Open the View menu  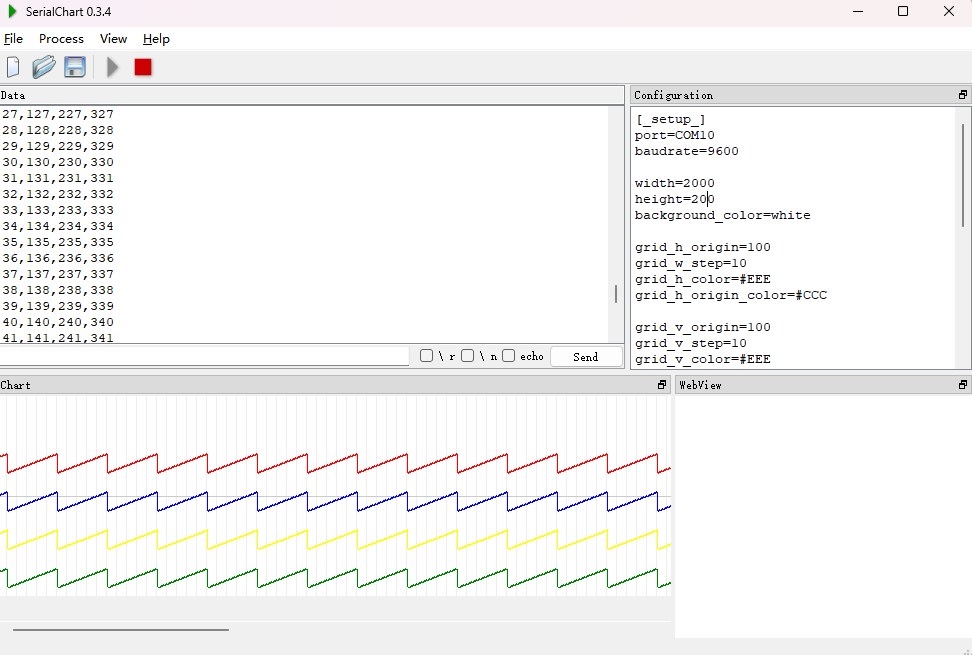pos(113,38)
